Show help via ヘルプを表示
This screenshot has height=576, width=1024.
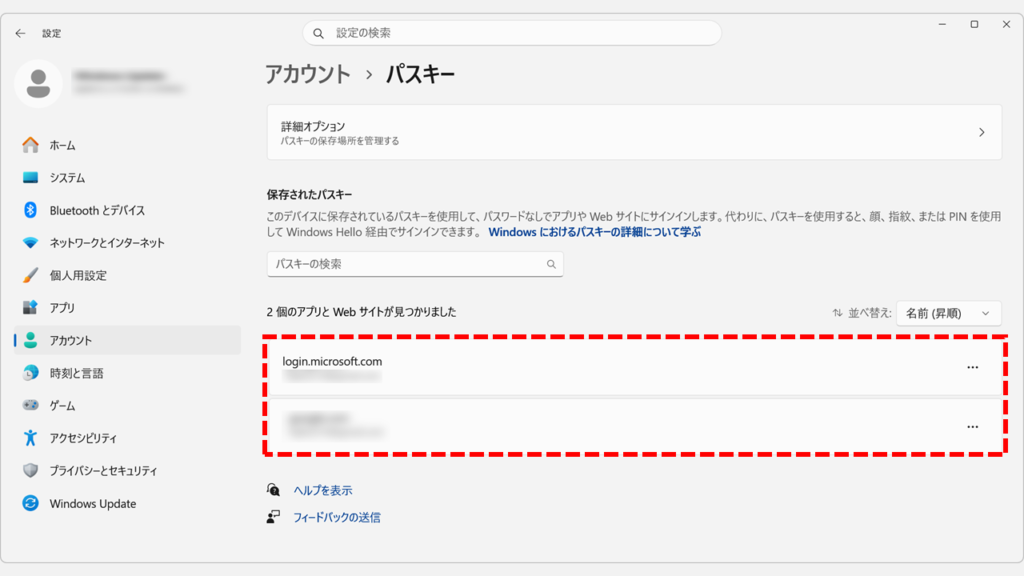click(x=322, y=490)
